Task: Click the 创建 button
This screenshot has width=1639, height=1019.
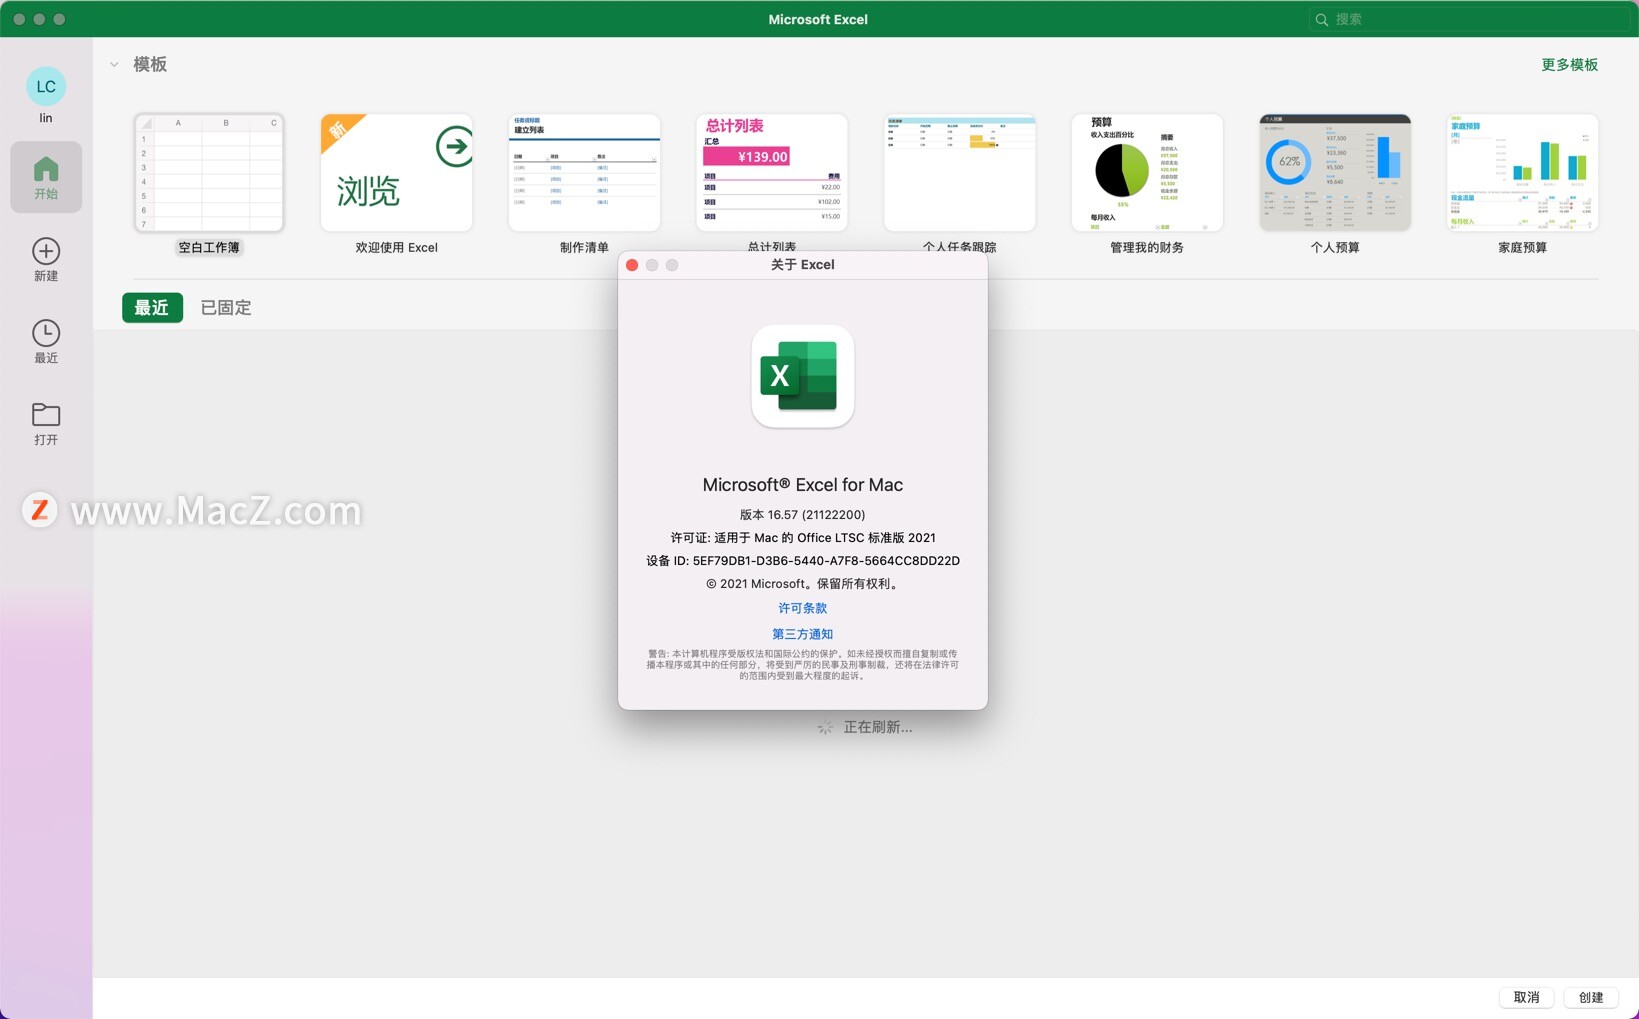Action: coord(1591,997)
